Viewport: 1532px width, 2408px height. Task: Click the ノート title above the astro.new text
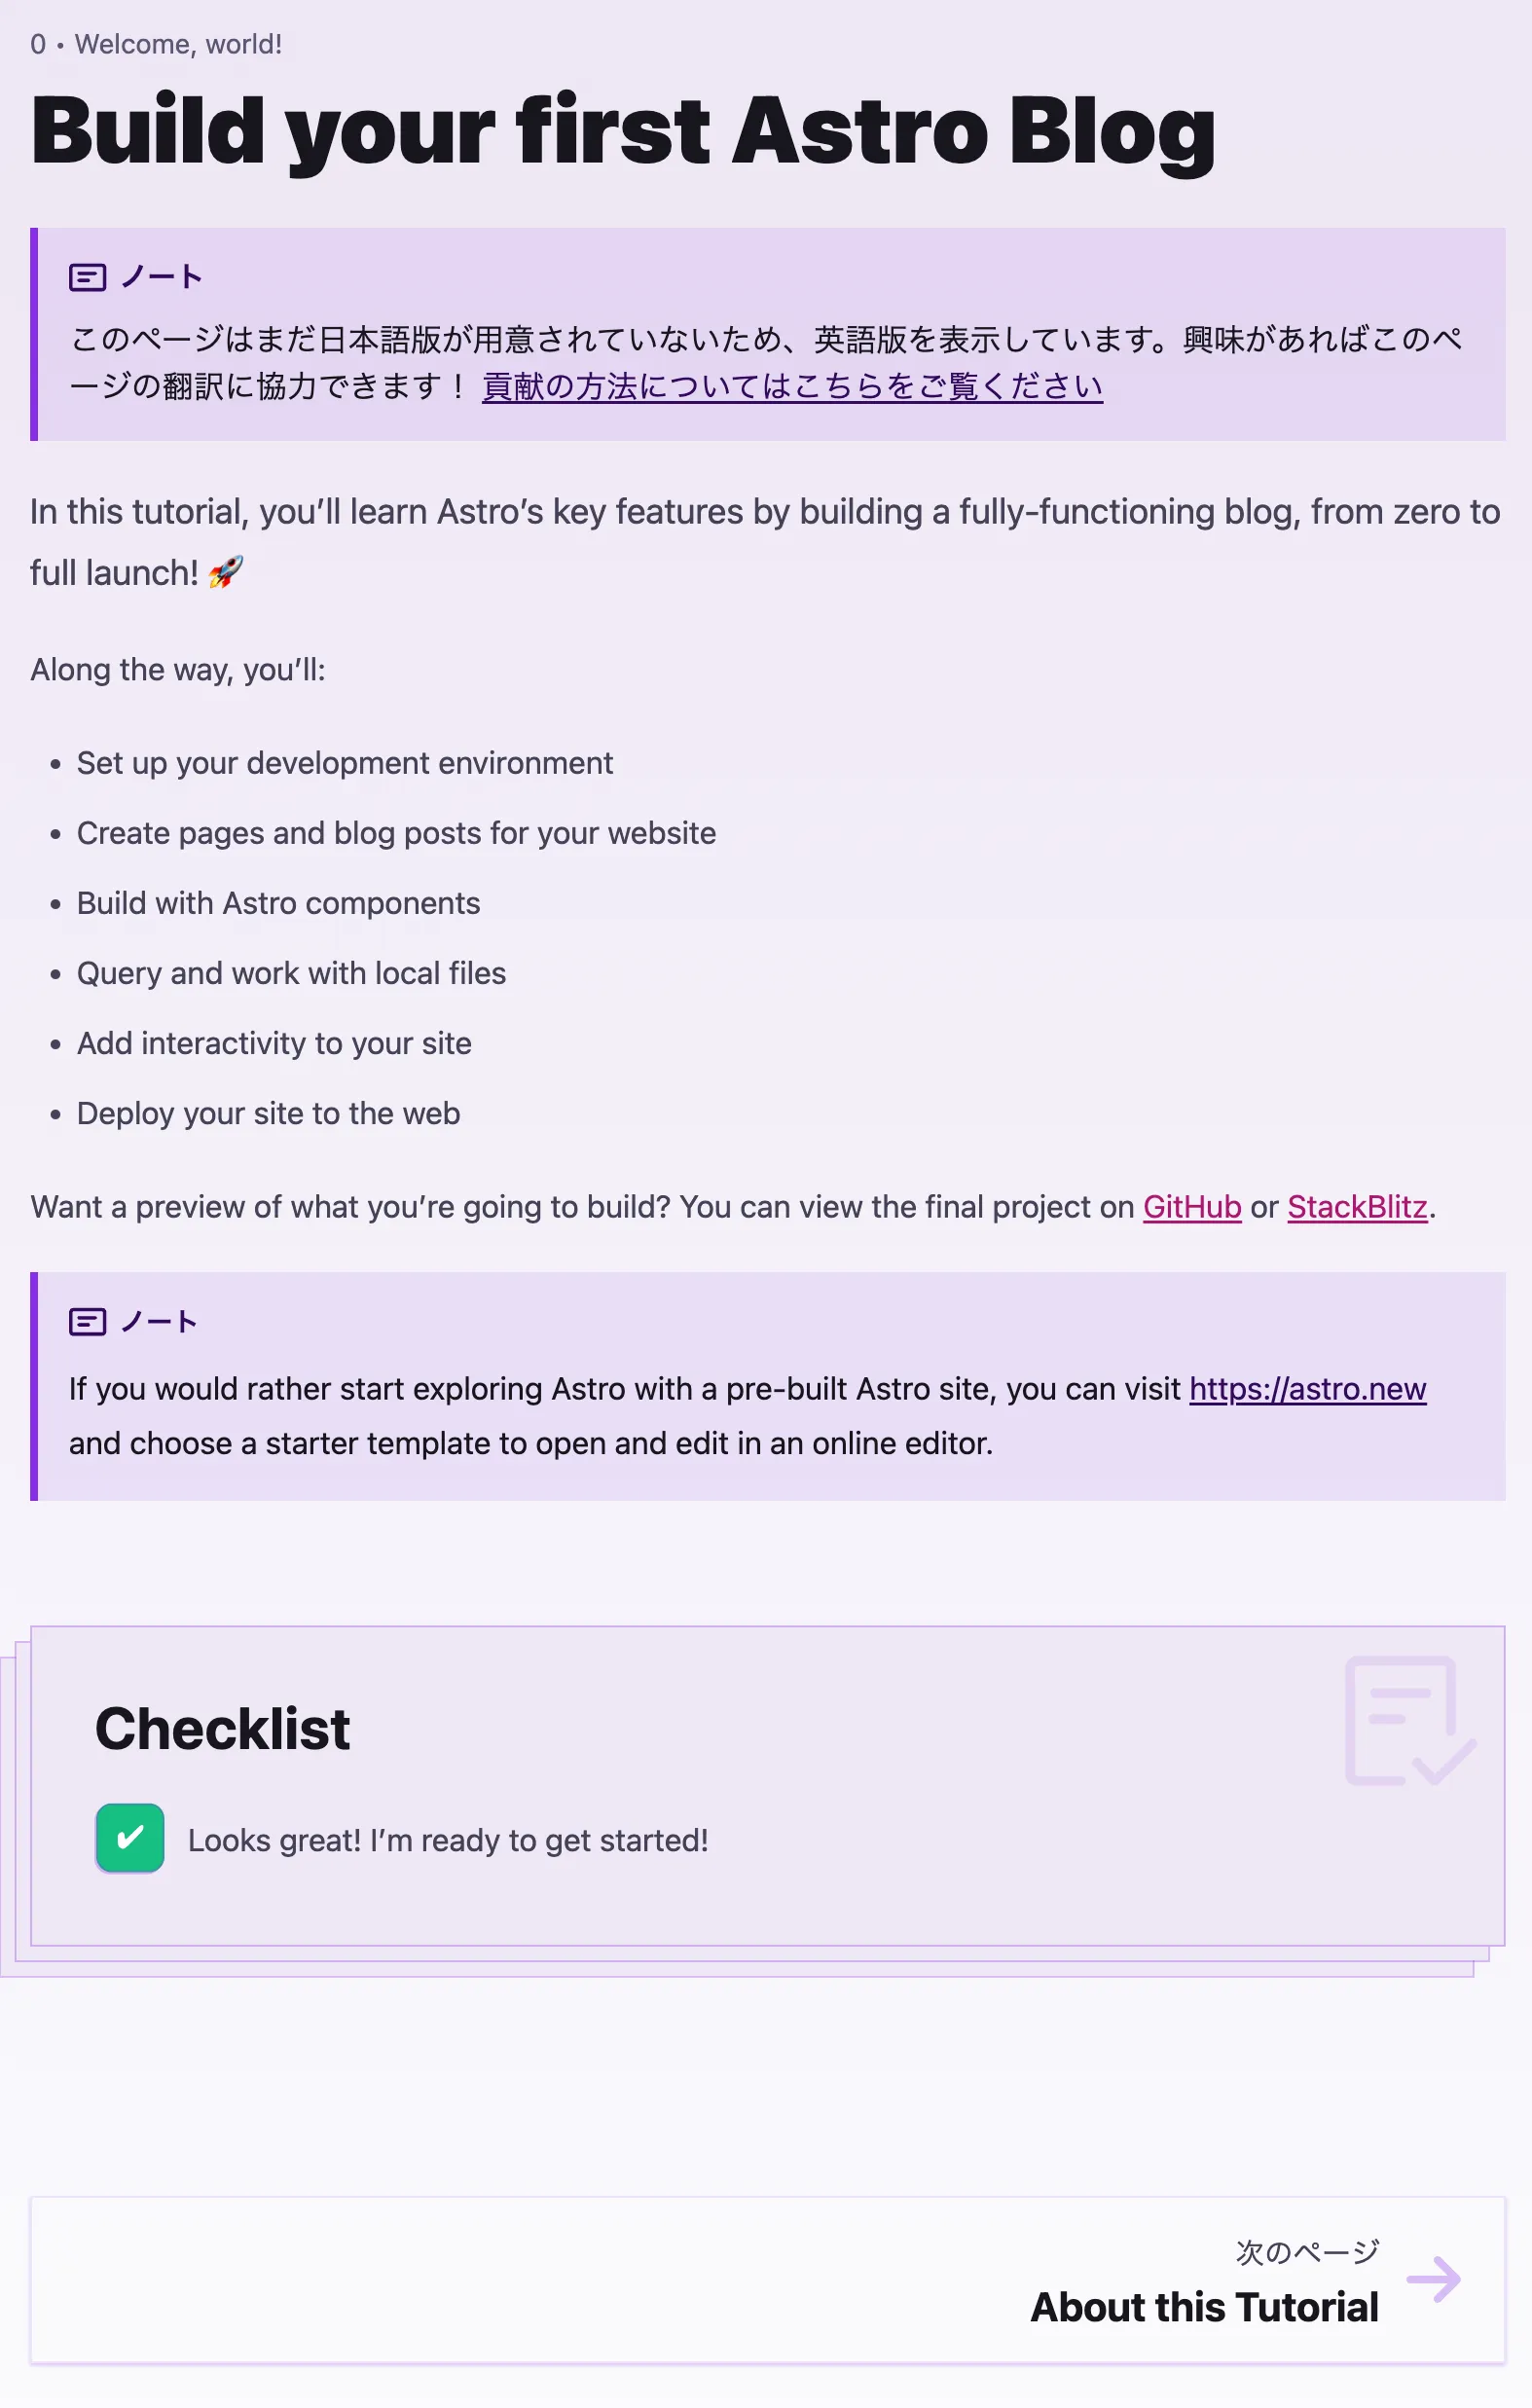coord(159,1322)
